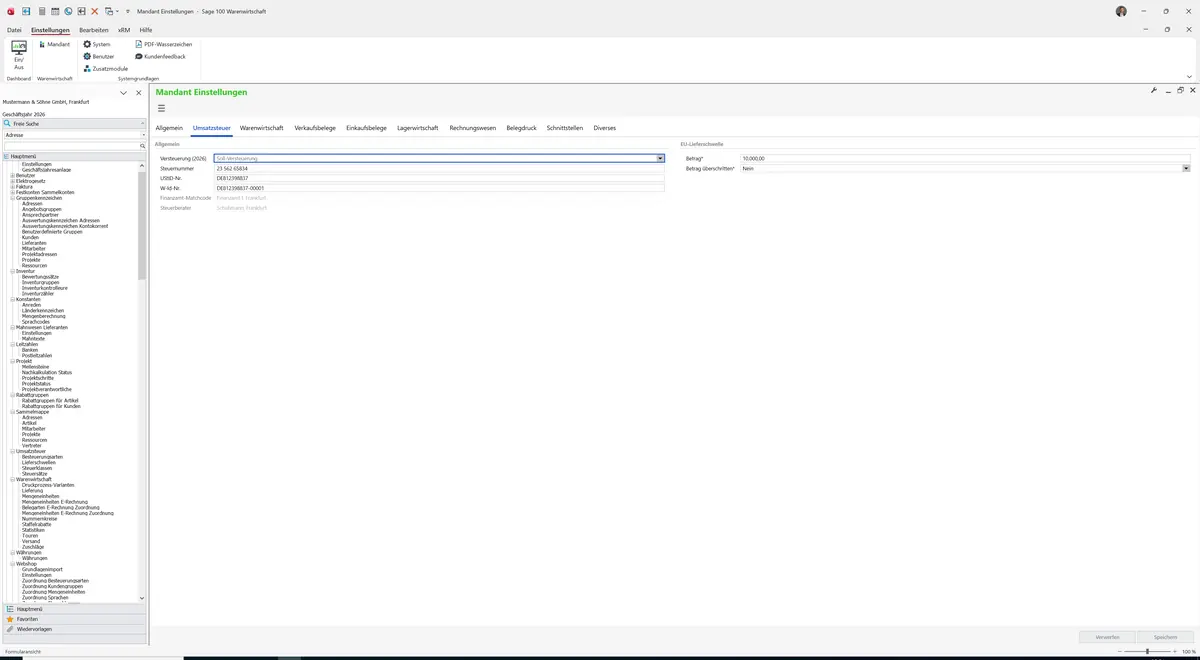Close the navigation side panel
The image size is (1200, 660).
tap(139, 93)
